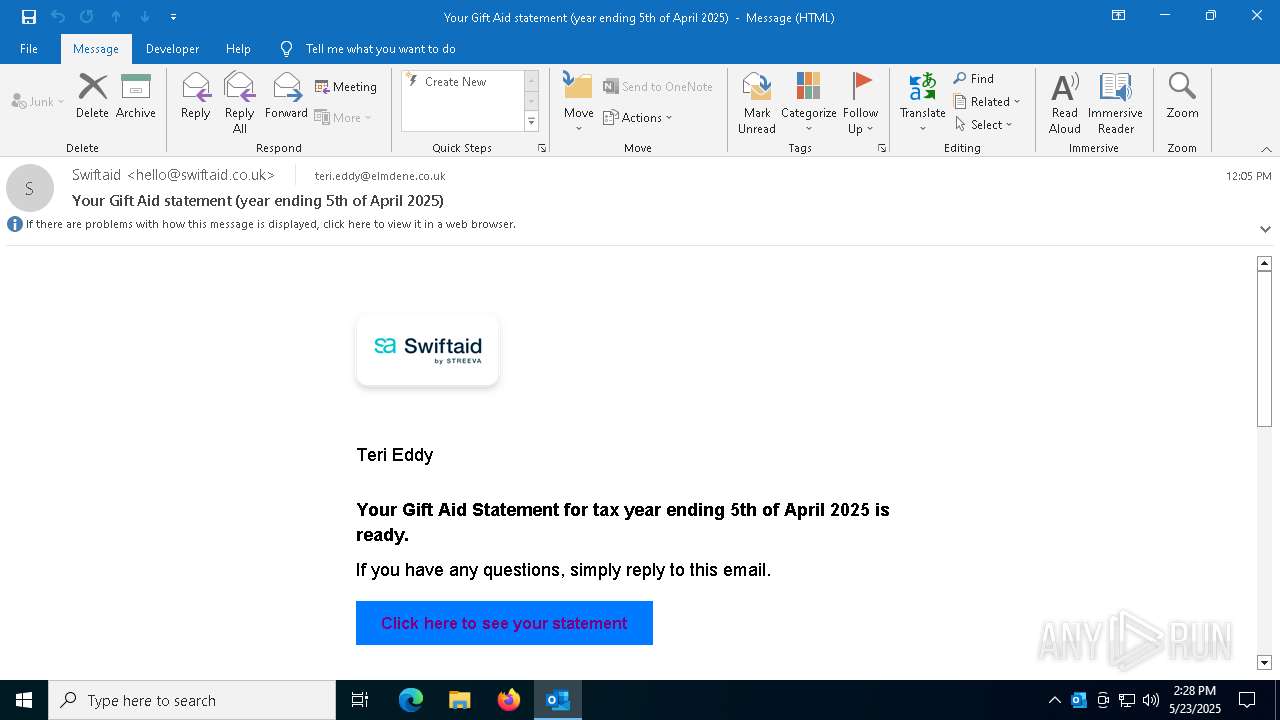This screenshot has height=720, width=1280.
Task: Open Immersive Reader
Action: click(x=1115, y=102)
